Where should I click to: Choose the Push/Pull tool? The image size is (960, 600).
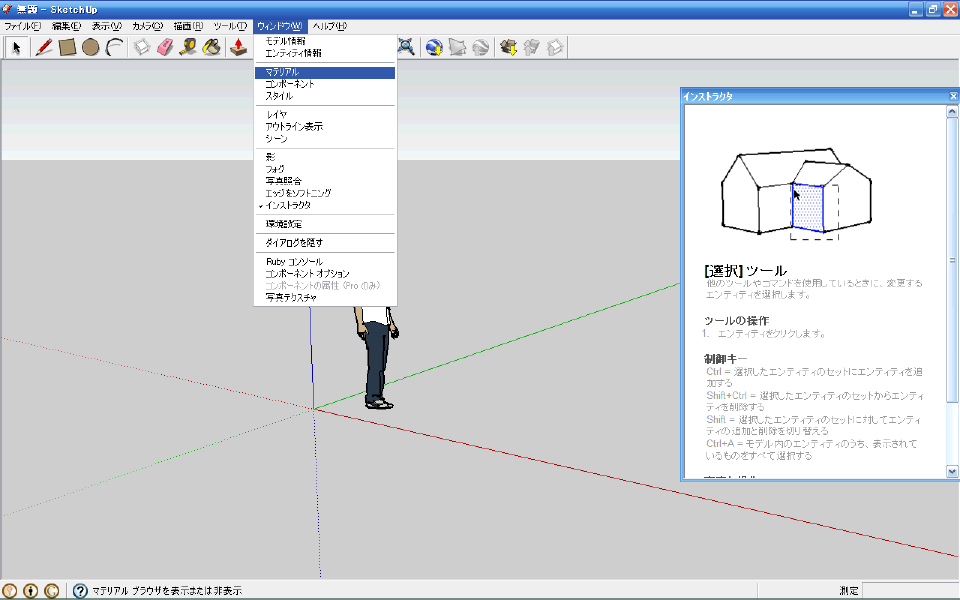click(x=238, y=47)
